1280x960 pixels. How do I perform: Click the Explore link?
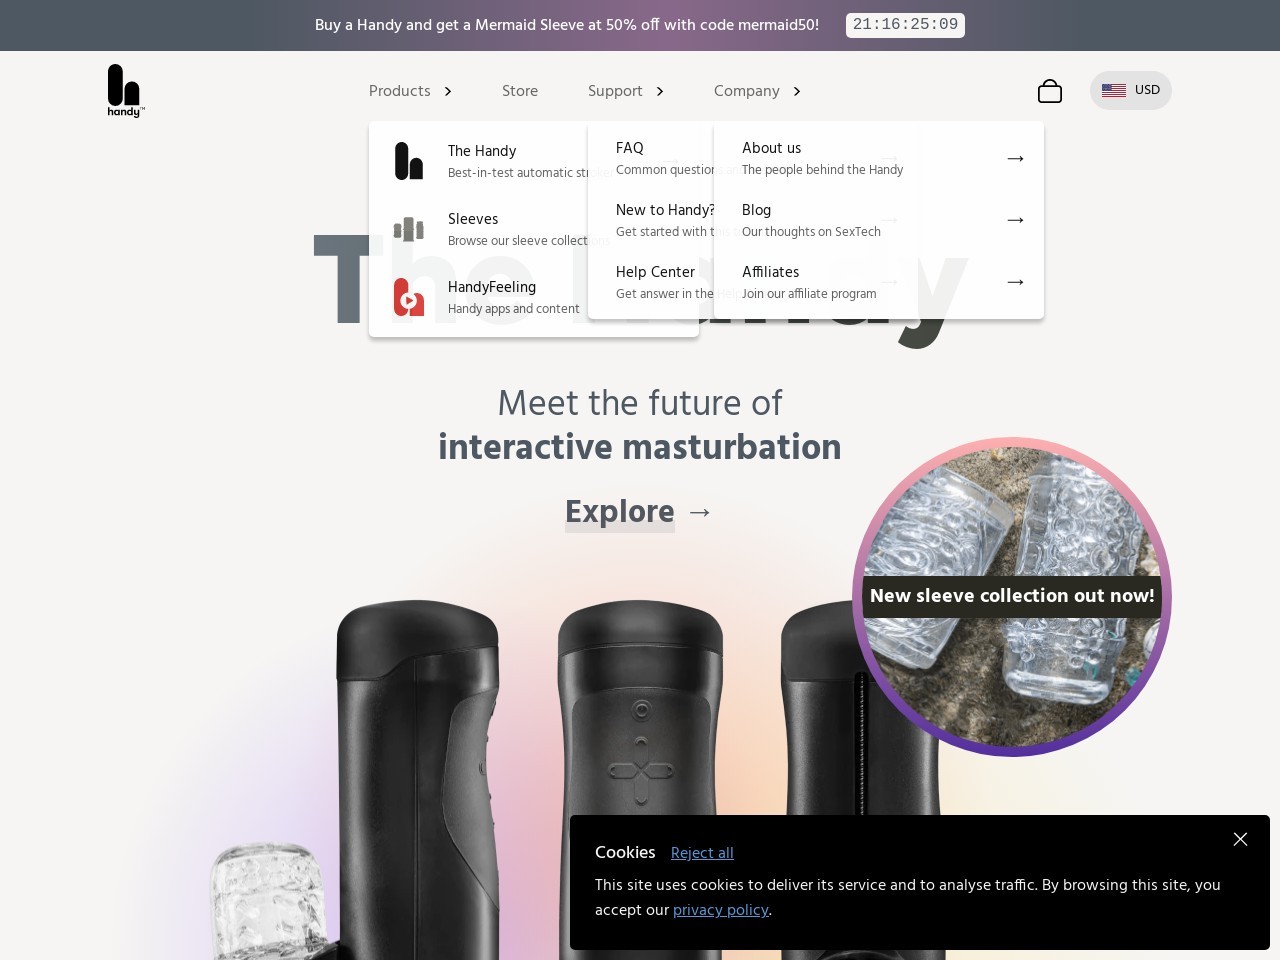tap(620, 511)
